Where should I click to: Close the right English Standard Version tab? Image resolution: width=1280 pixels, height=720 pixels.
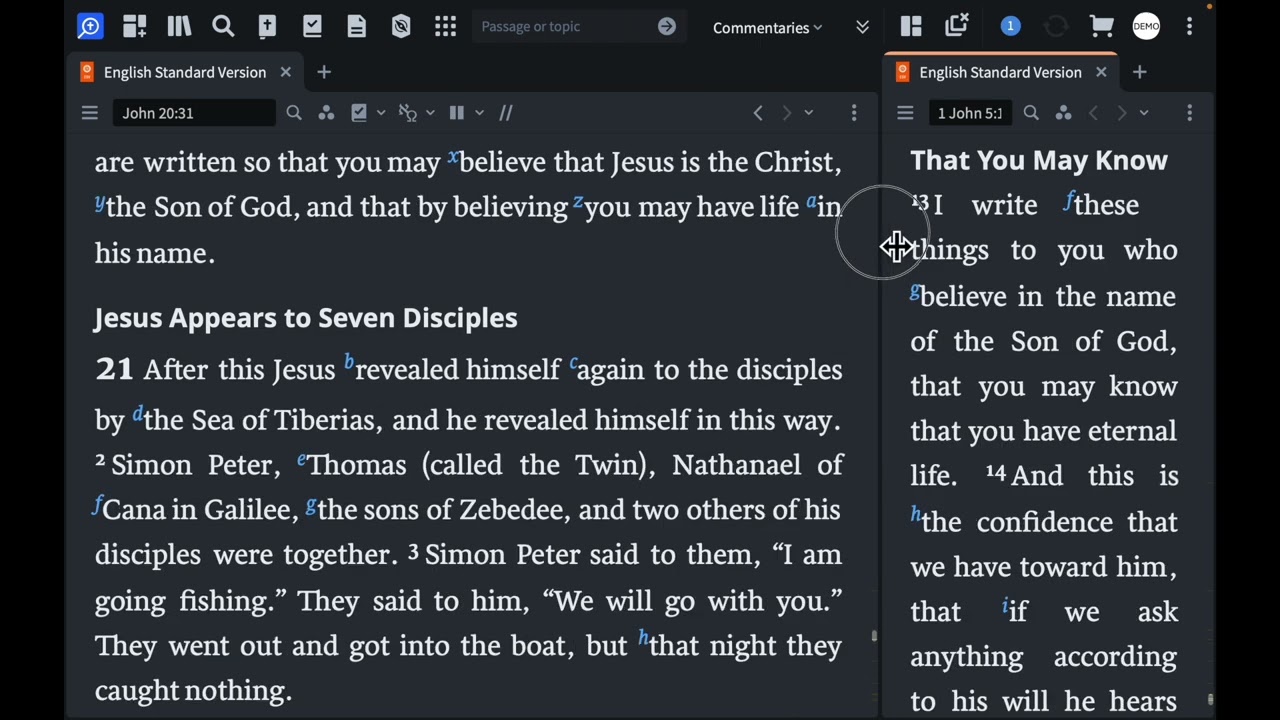(x=1101, y=72)
